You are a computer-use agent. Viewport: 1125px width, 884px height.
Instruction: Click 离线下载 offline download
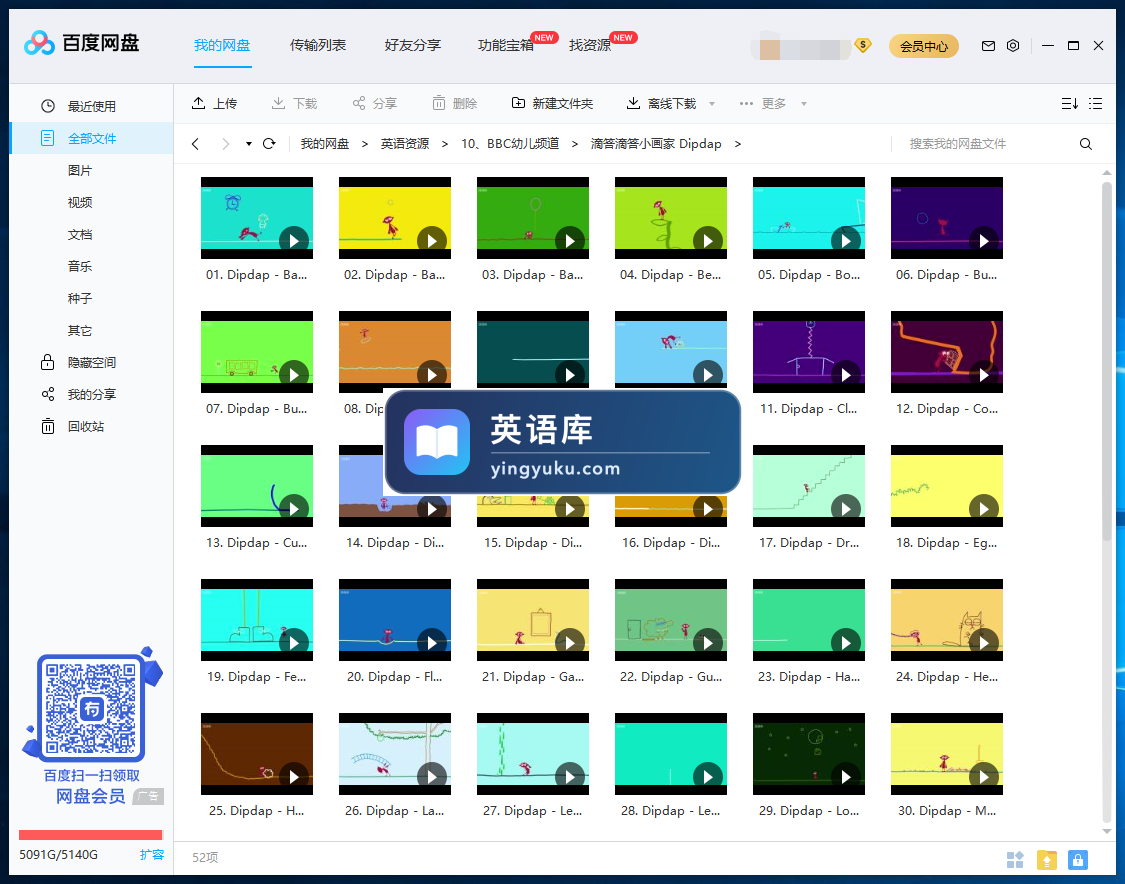tap(662, 103)
